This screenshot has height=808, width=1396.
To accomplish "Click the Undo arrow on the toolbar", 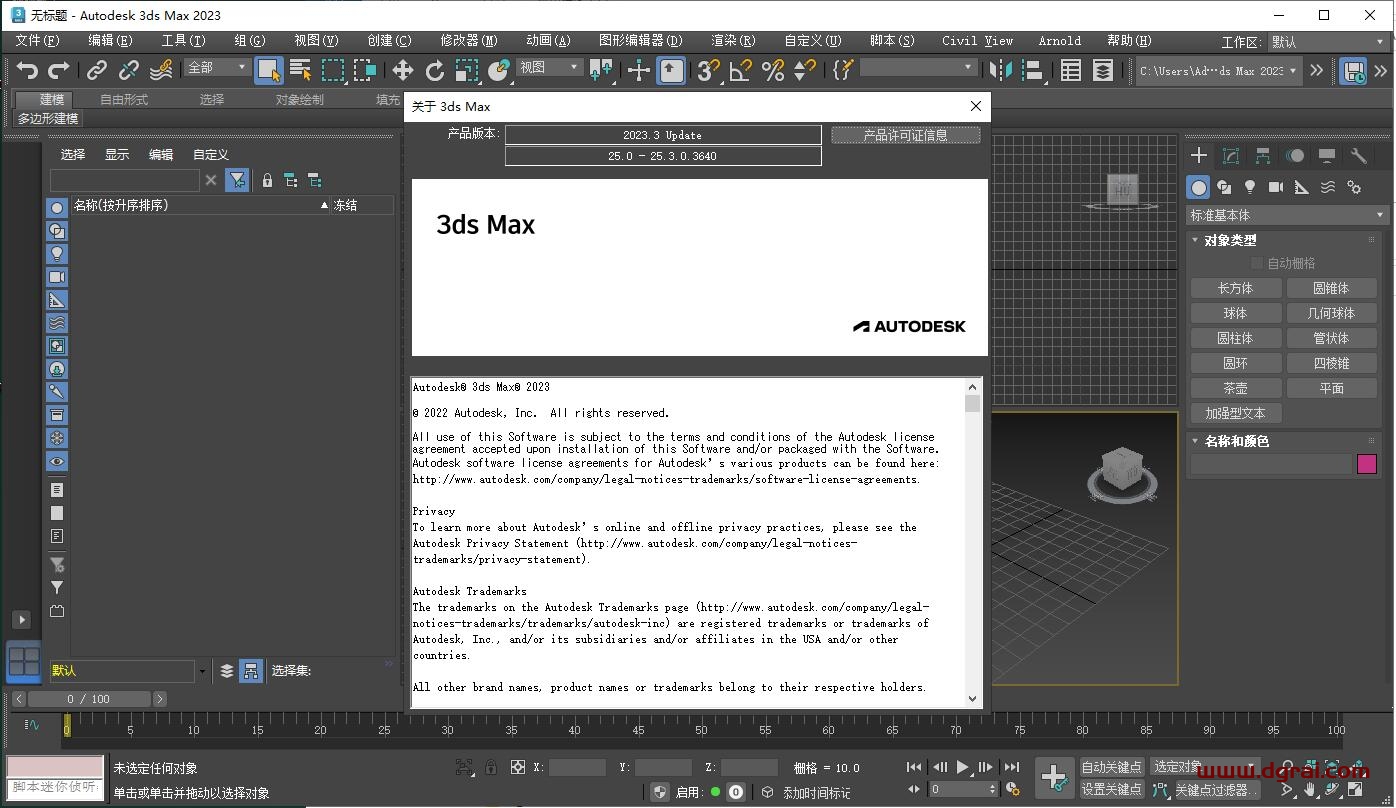I will coord(27,70).
